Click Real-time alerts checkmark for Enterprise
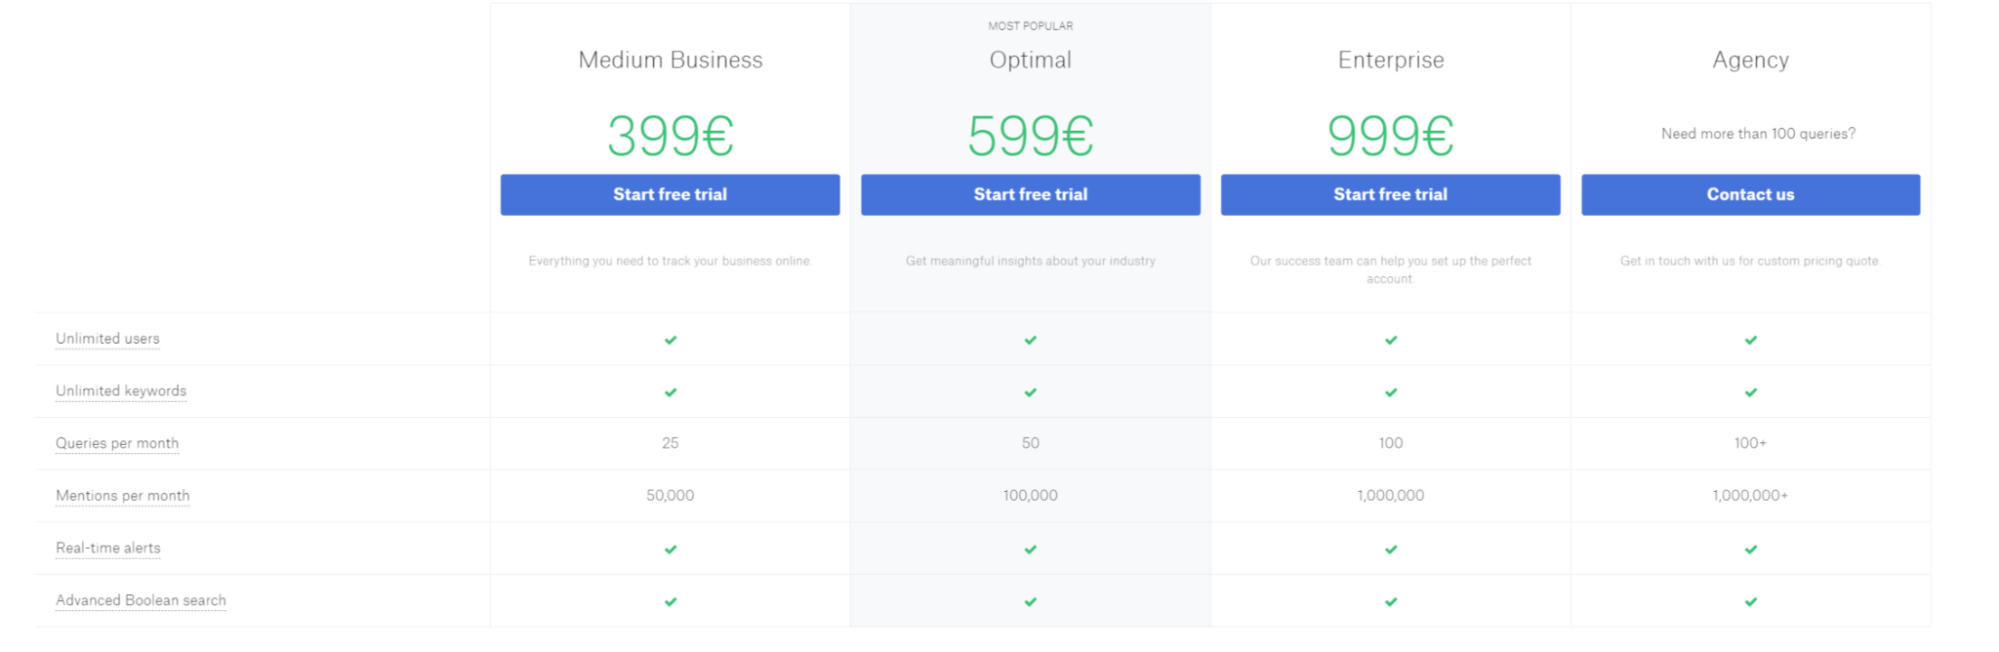Image resolution: width=1999 pixels, height=652 pixels. click(1391, 549)
